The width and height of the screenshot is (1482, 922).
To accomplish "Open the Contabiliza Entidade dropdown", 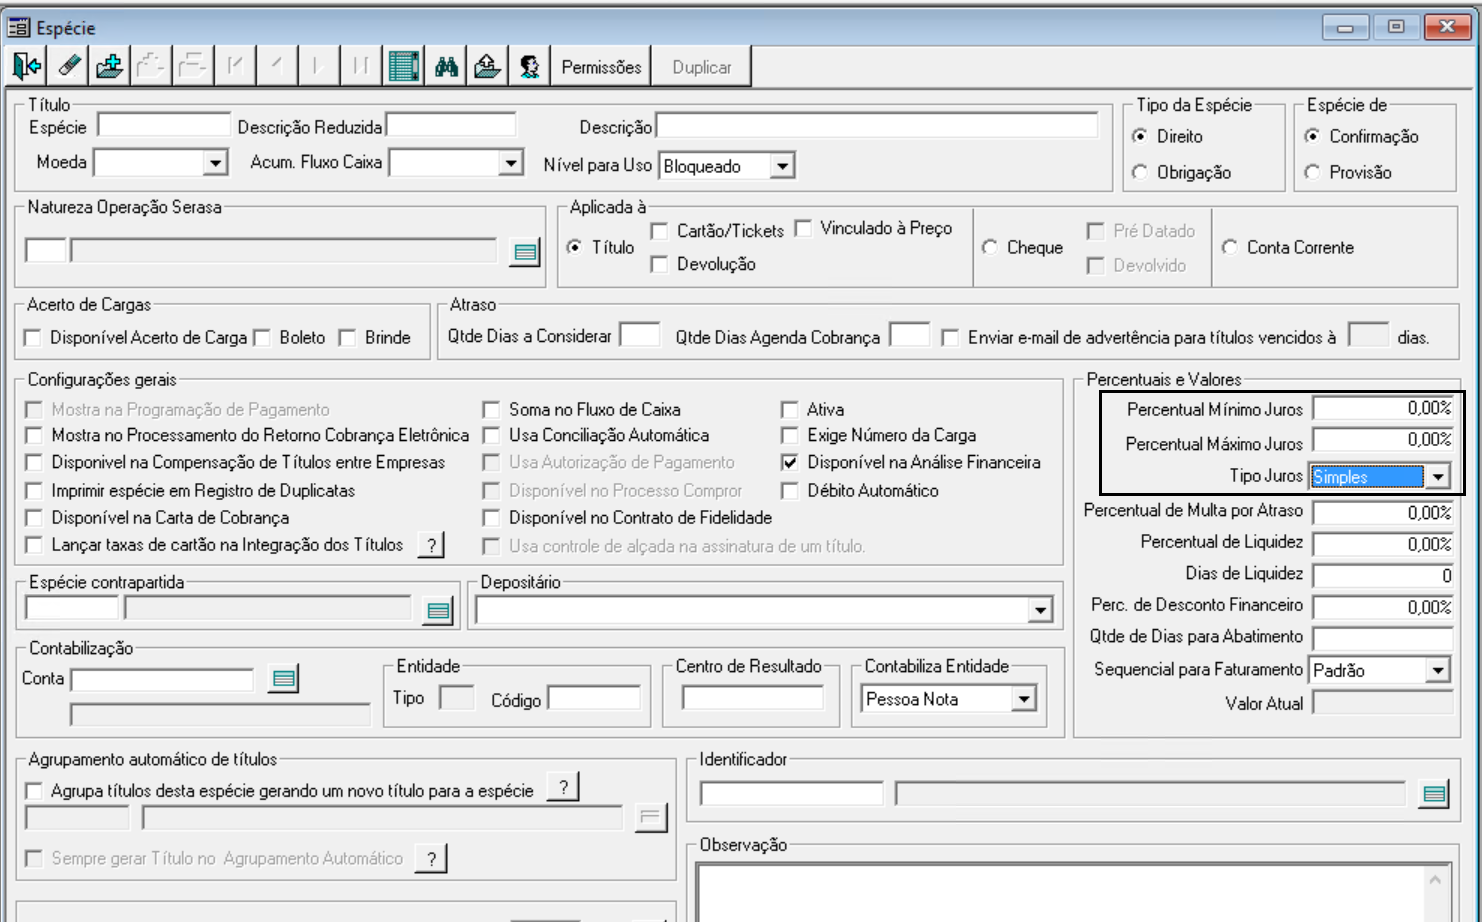I will click(x=1024, y=699).
